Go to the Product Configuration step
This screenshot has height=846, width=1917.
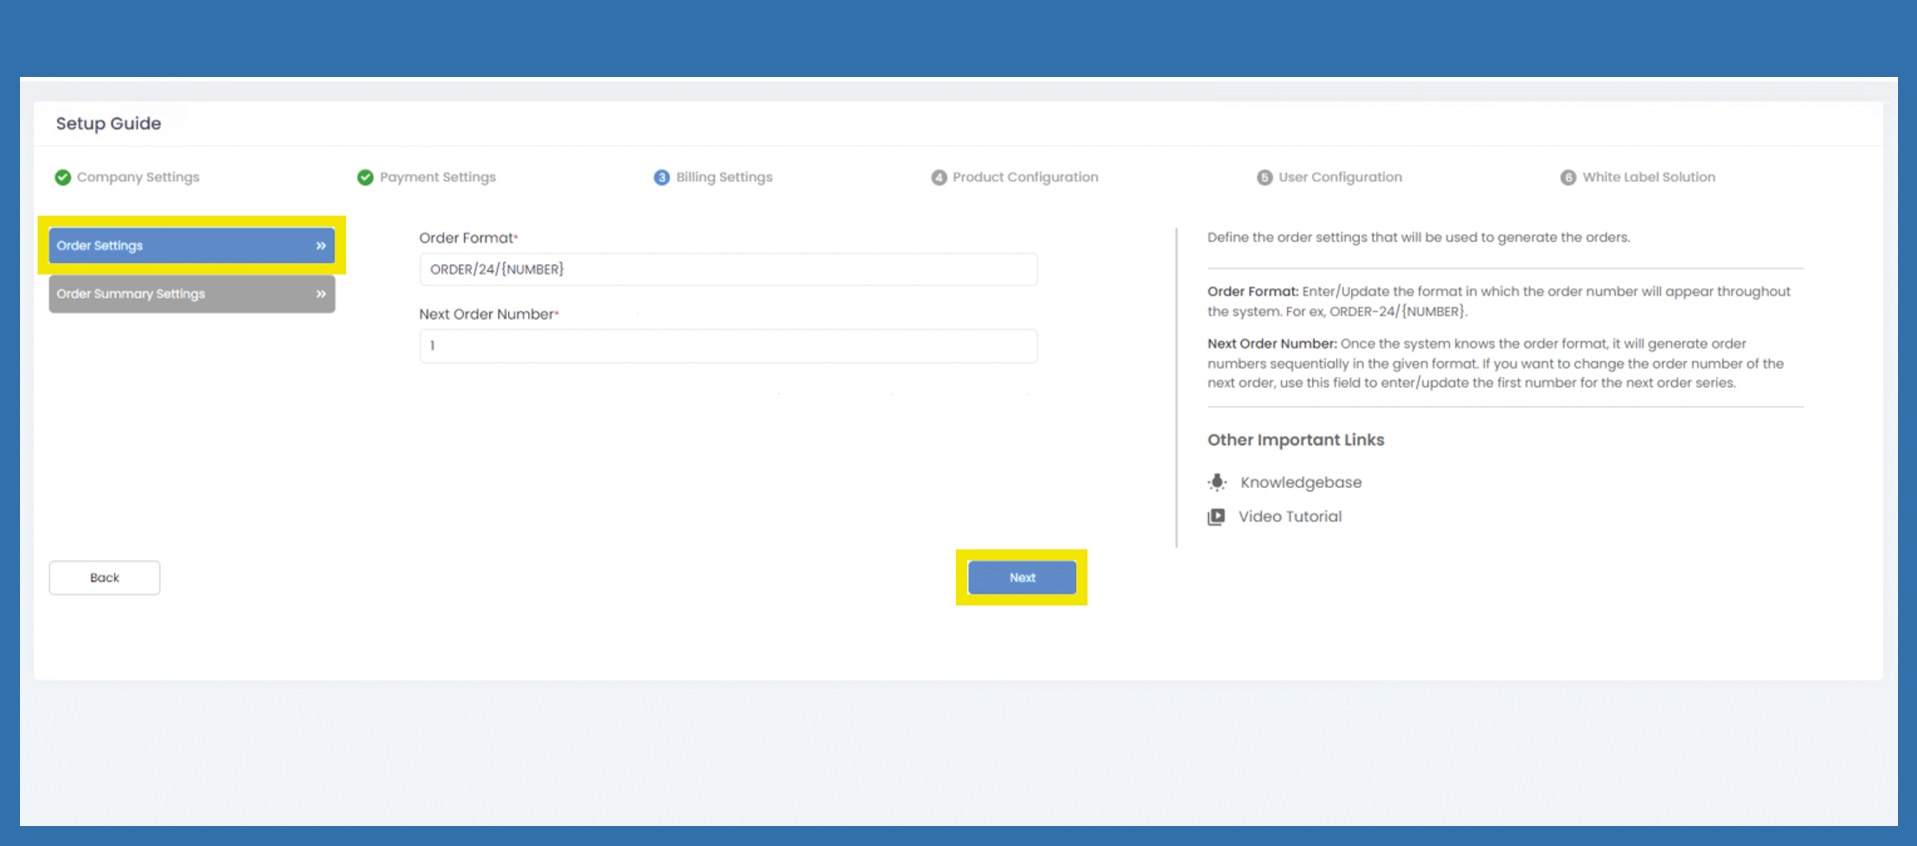1025,177
